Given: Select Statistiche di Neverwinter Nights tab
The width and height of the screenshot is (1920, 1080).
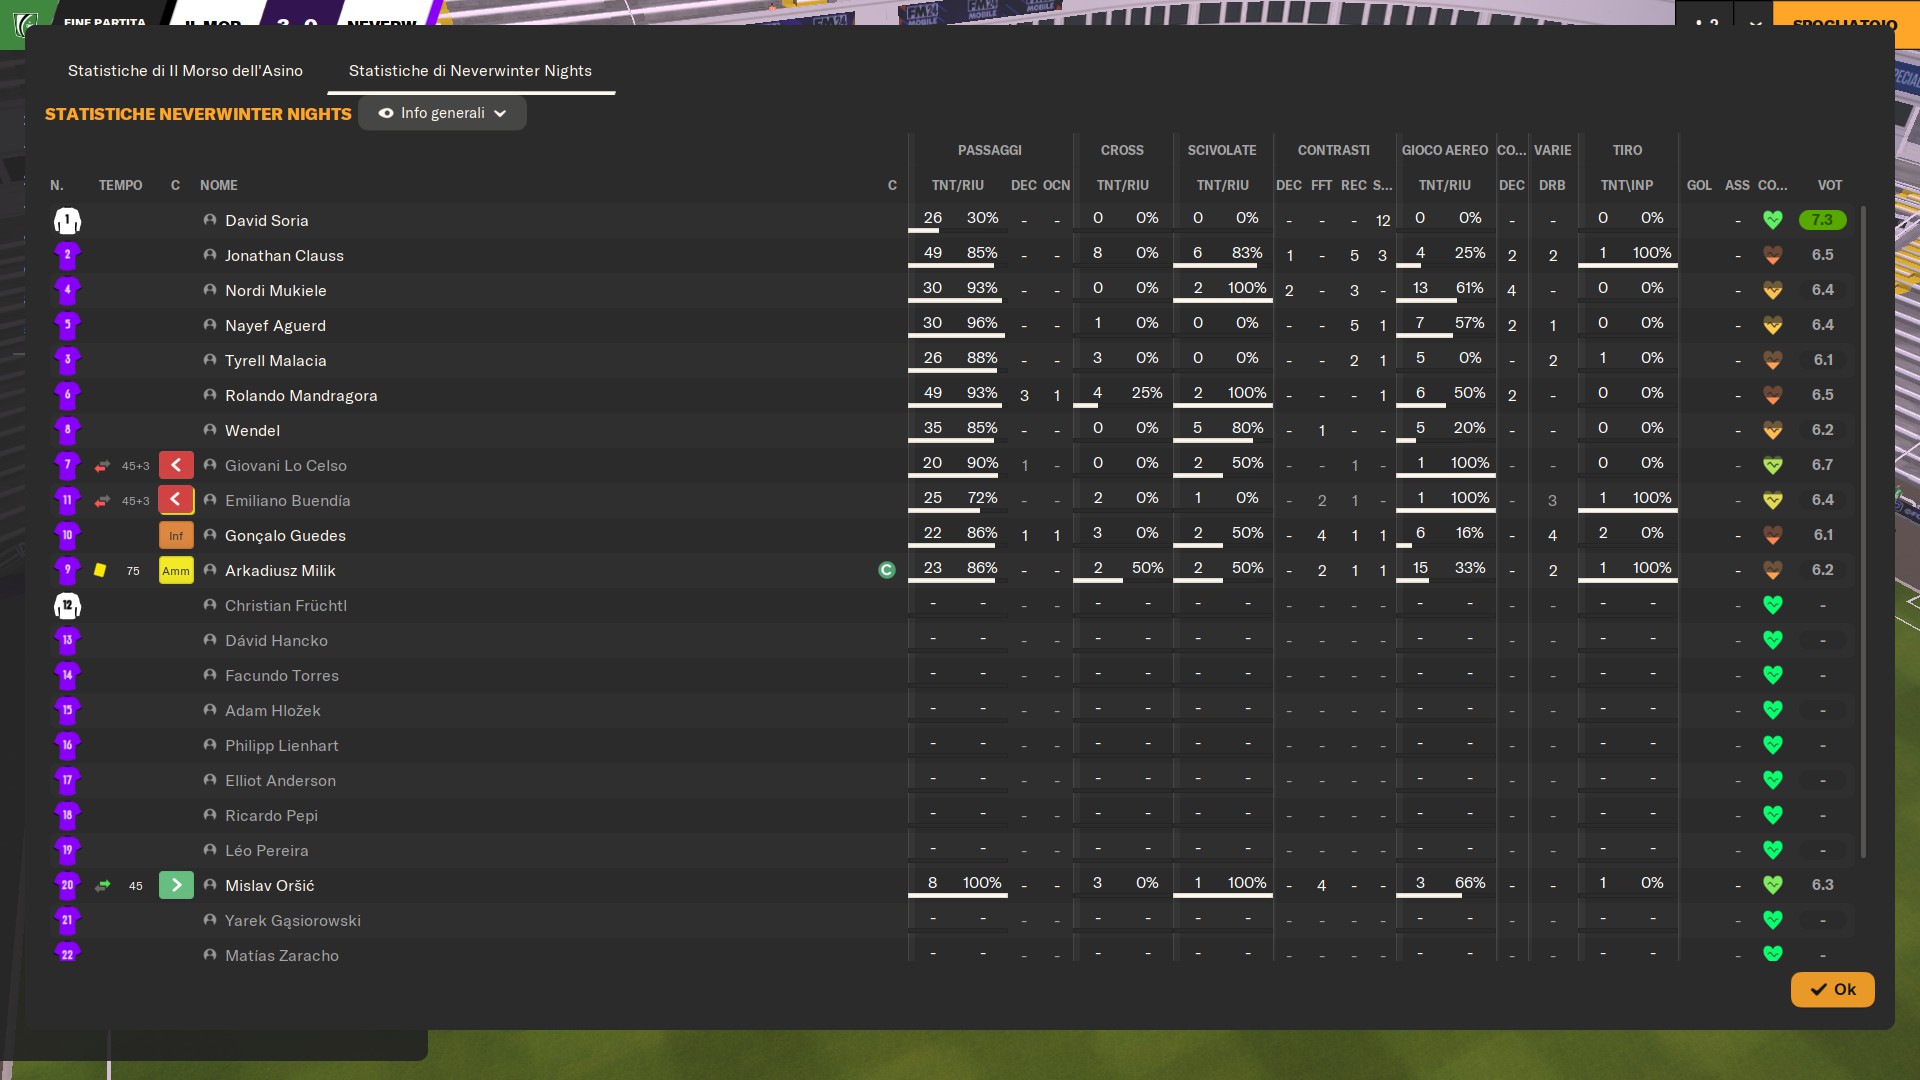Looking at the screenshot, I should coord(470,71).
